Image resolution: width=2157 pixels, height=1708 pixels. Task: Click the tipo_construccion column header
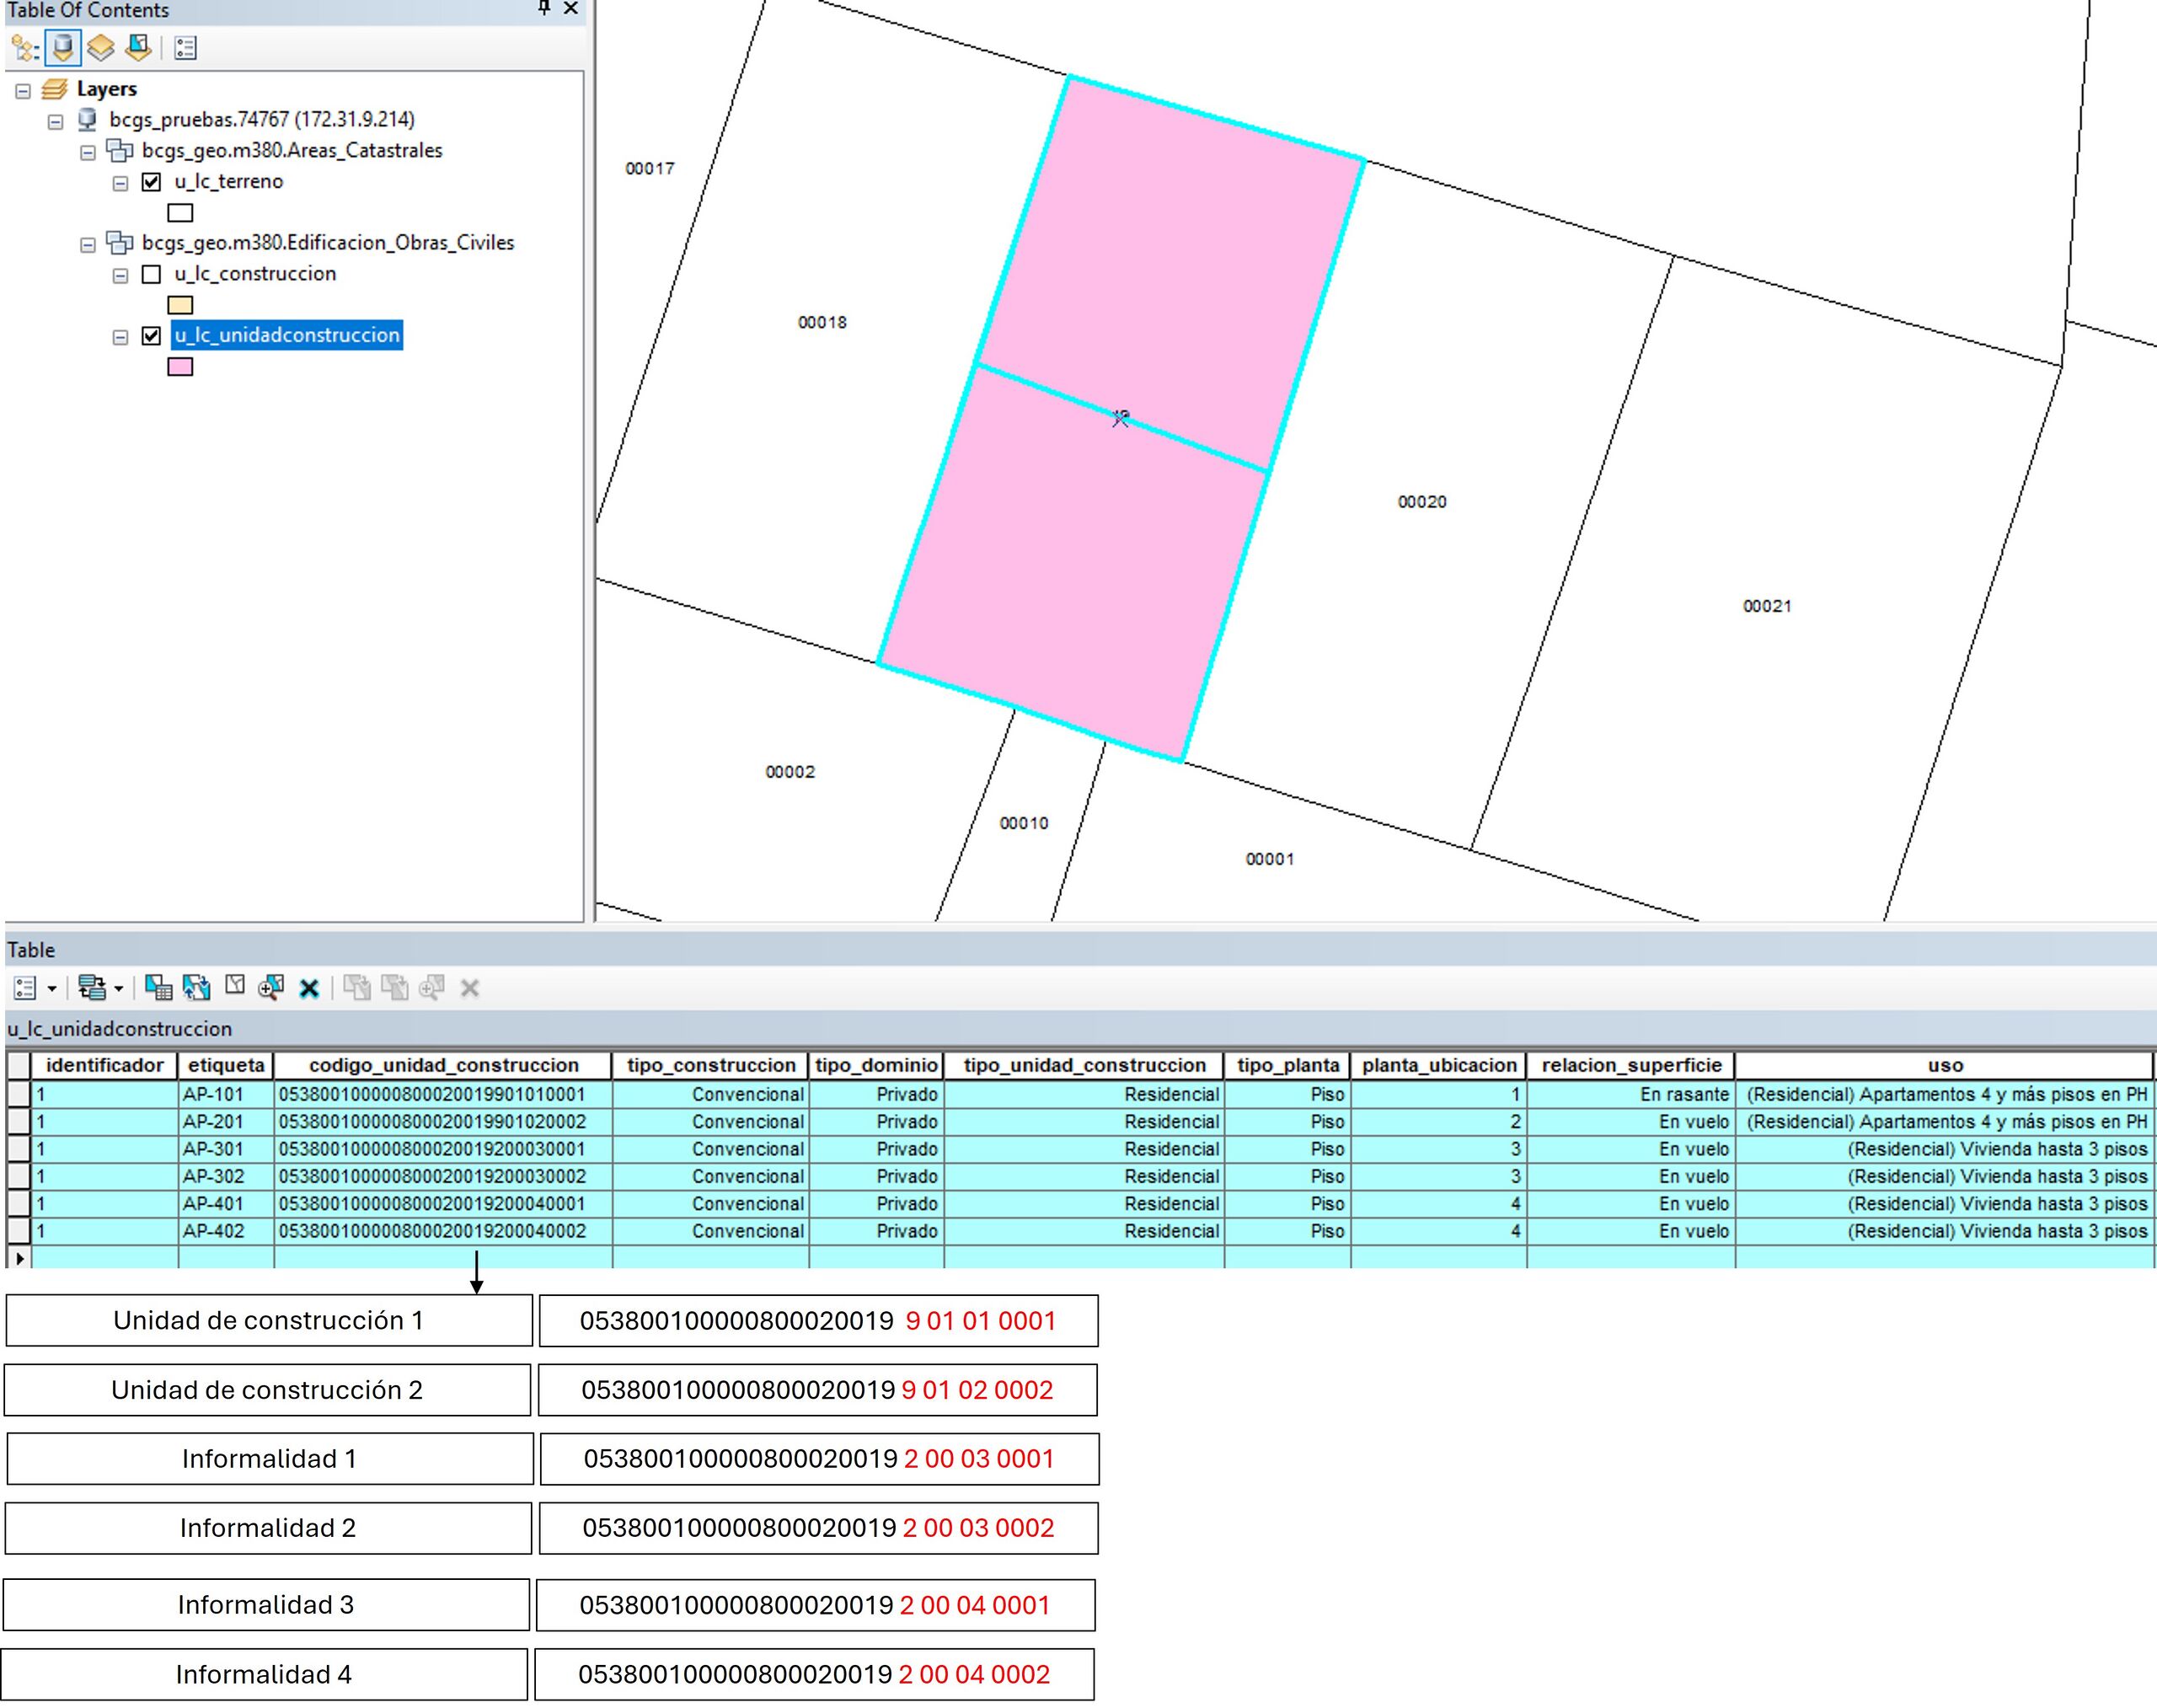coord(711,1065)
